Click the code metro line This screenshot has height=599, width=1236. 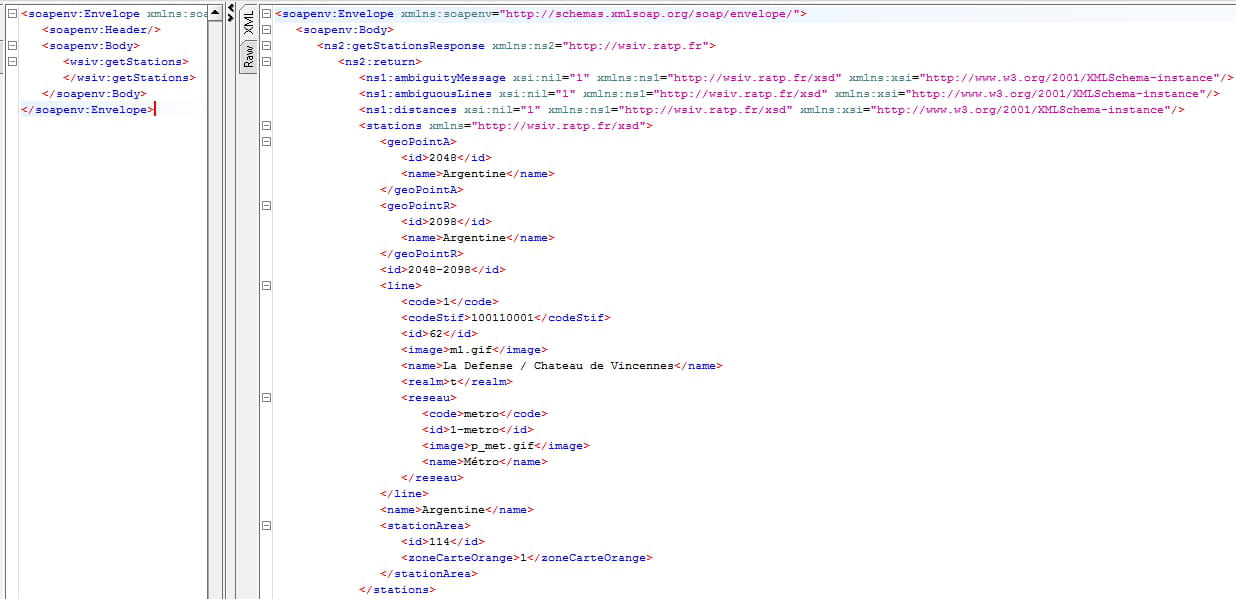click(x=484, y=414)
